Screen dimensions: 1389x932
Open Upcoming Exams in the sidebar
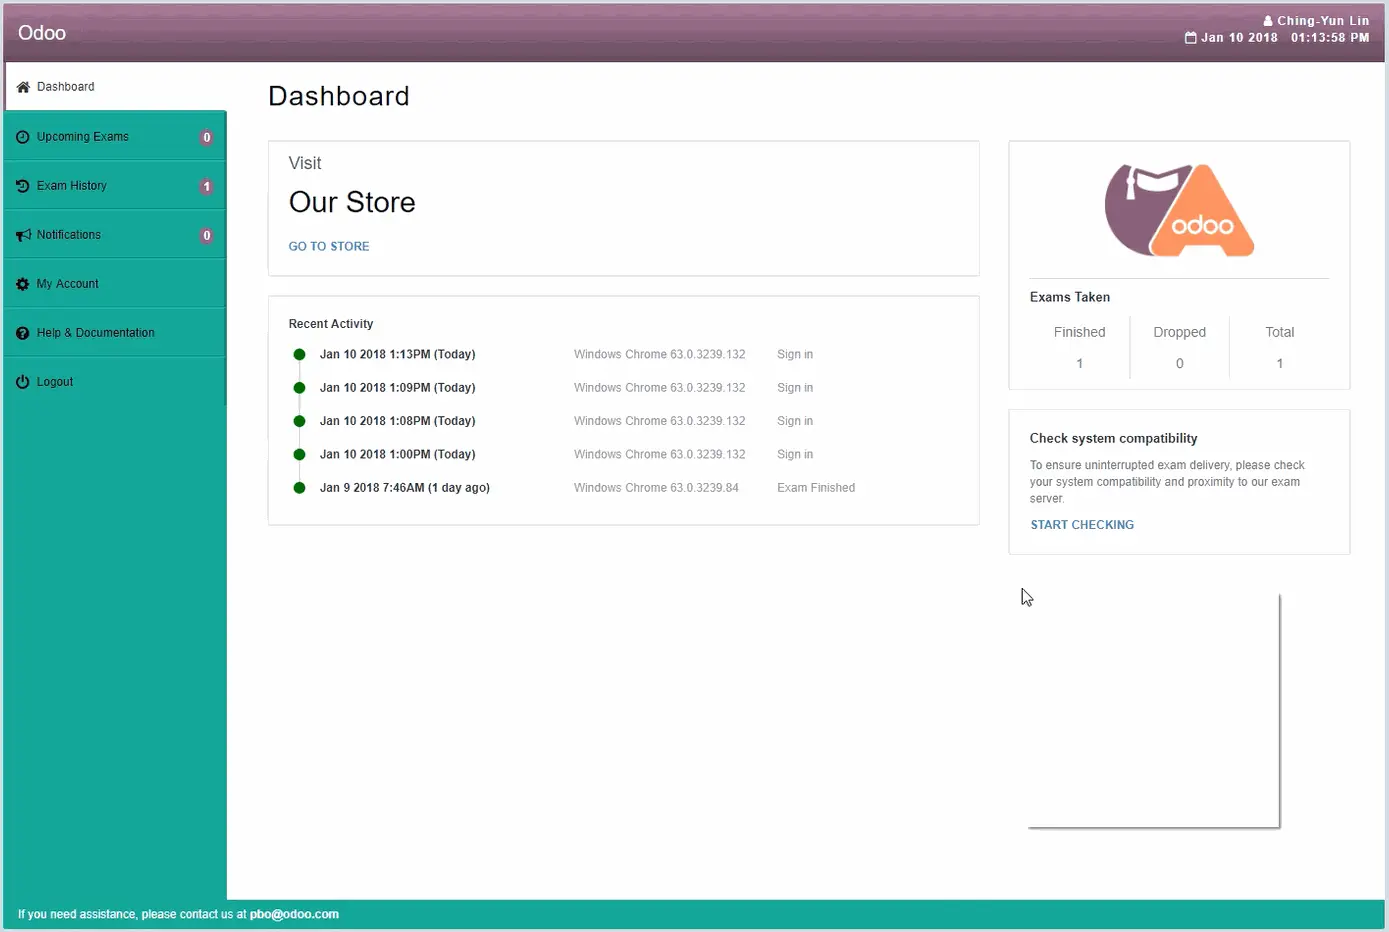(115, 137)
